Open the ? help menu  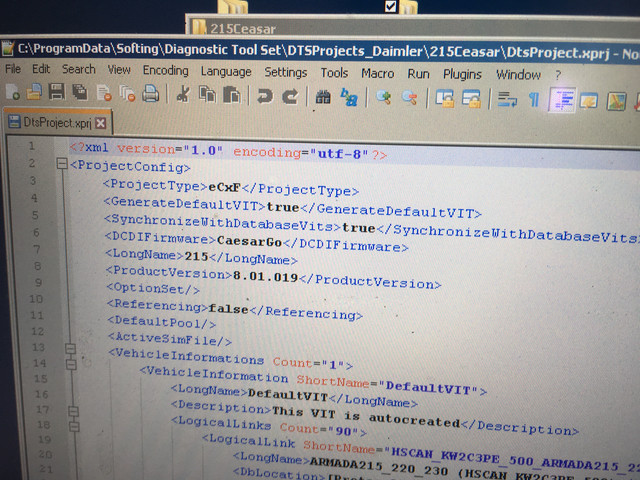pos(558,75)
